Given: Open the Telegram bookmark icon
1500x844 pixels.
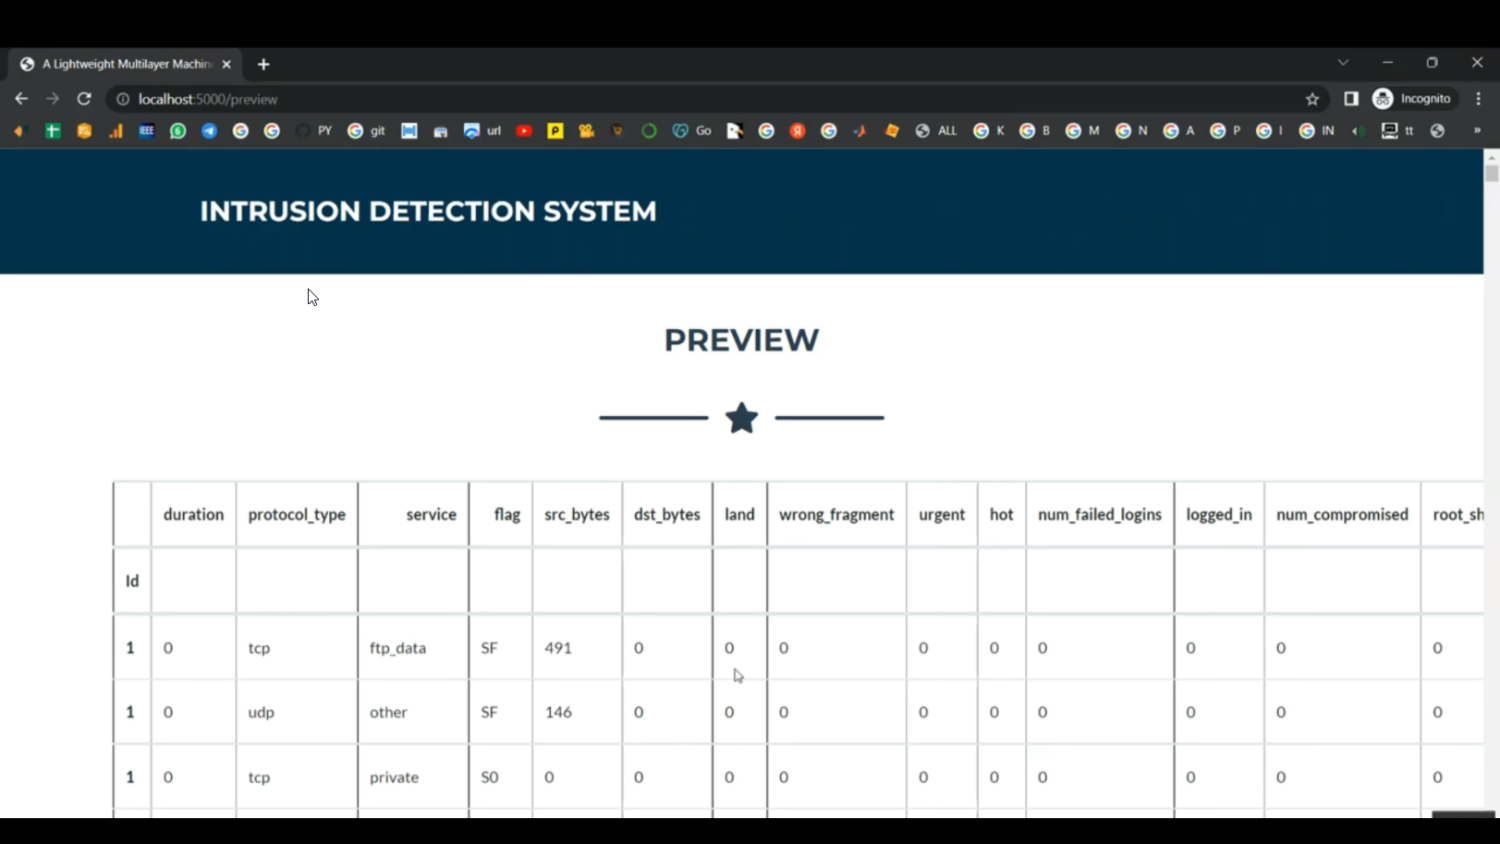Looking at the screenshot, I should coord(209,131).
